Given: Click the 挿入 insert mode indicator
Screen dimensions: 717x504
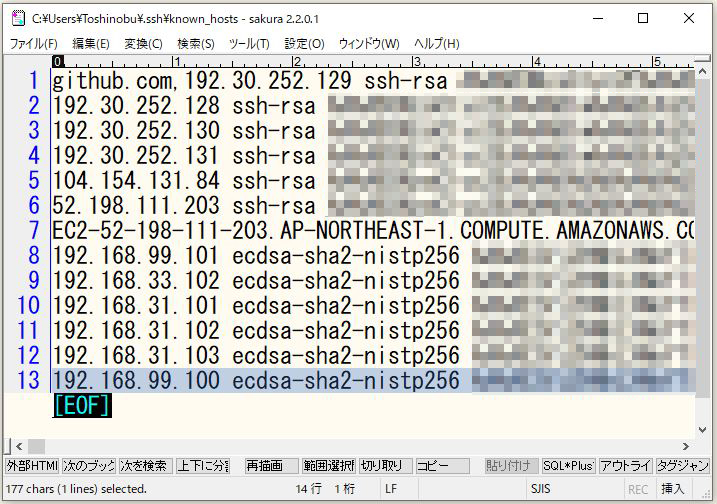Looking at the screenshot, I should pyautogui.click(x=673, y=489).
